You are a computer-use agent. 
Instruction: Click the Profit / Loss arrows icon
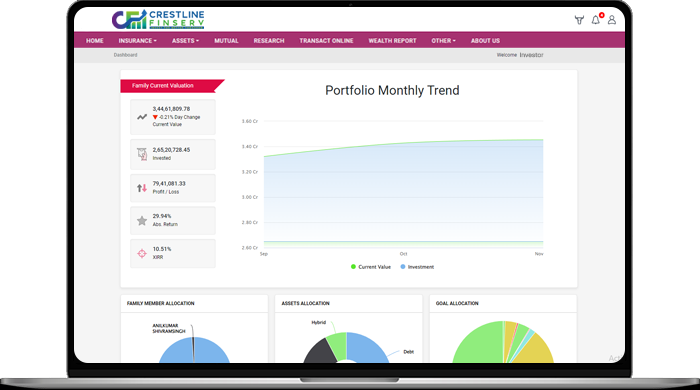point(142,188)
